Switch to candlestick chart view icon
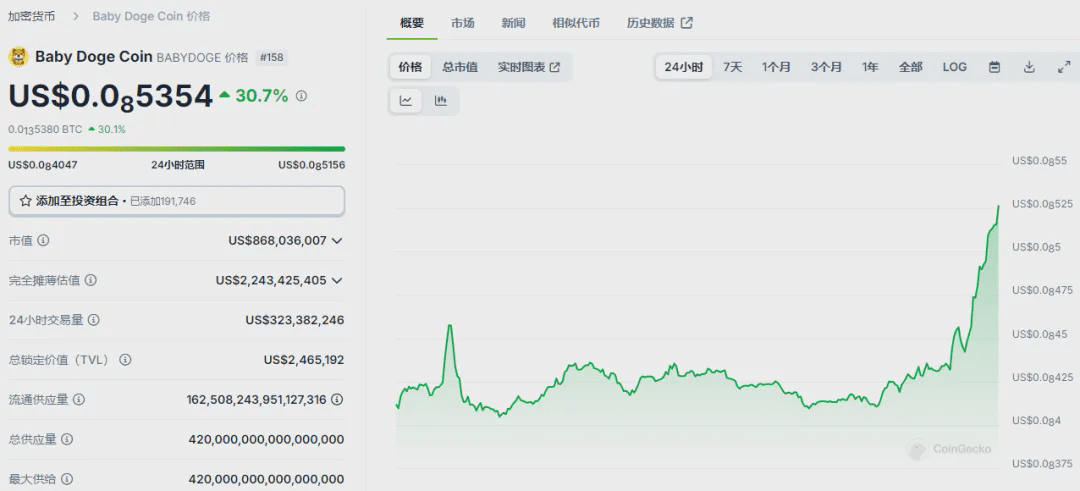The height and width of the screenshot is (491, 1080). click(x=441, y=101)
